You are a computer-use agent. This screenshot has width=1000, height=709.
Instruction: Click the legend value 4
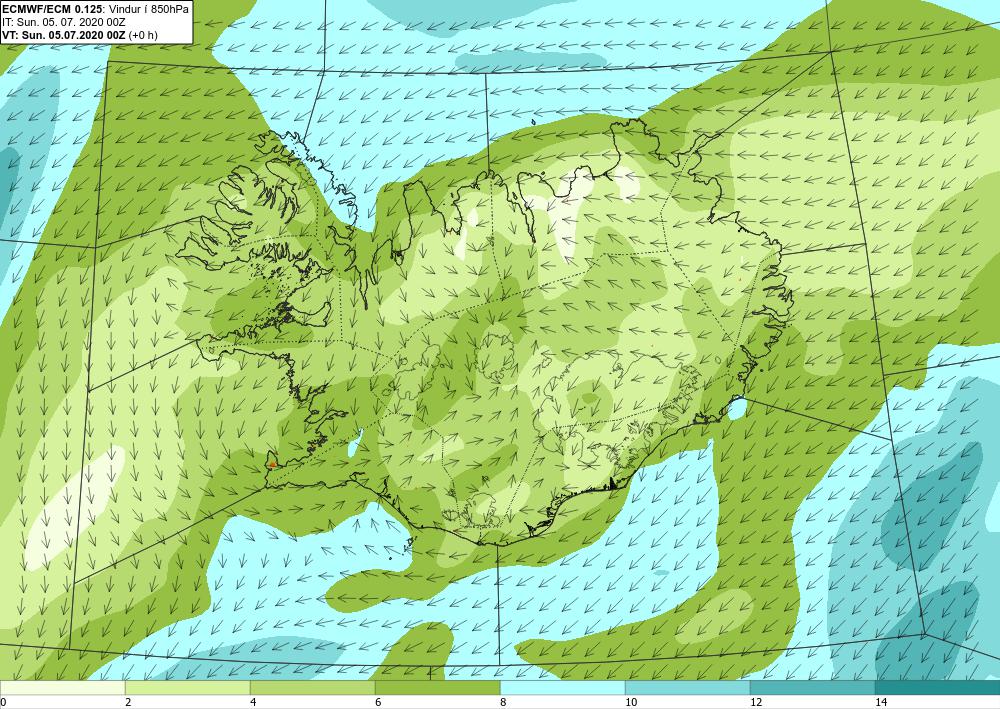click(253, 702)
